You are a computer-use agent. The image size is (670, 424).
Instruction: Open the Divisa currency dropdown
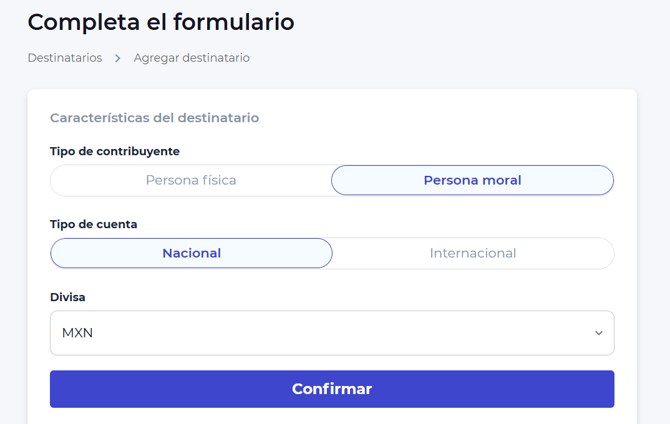332,333
